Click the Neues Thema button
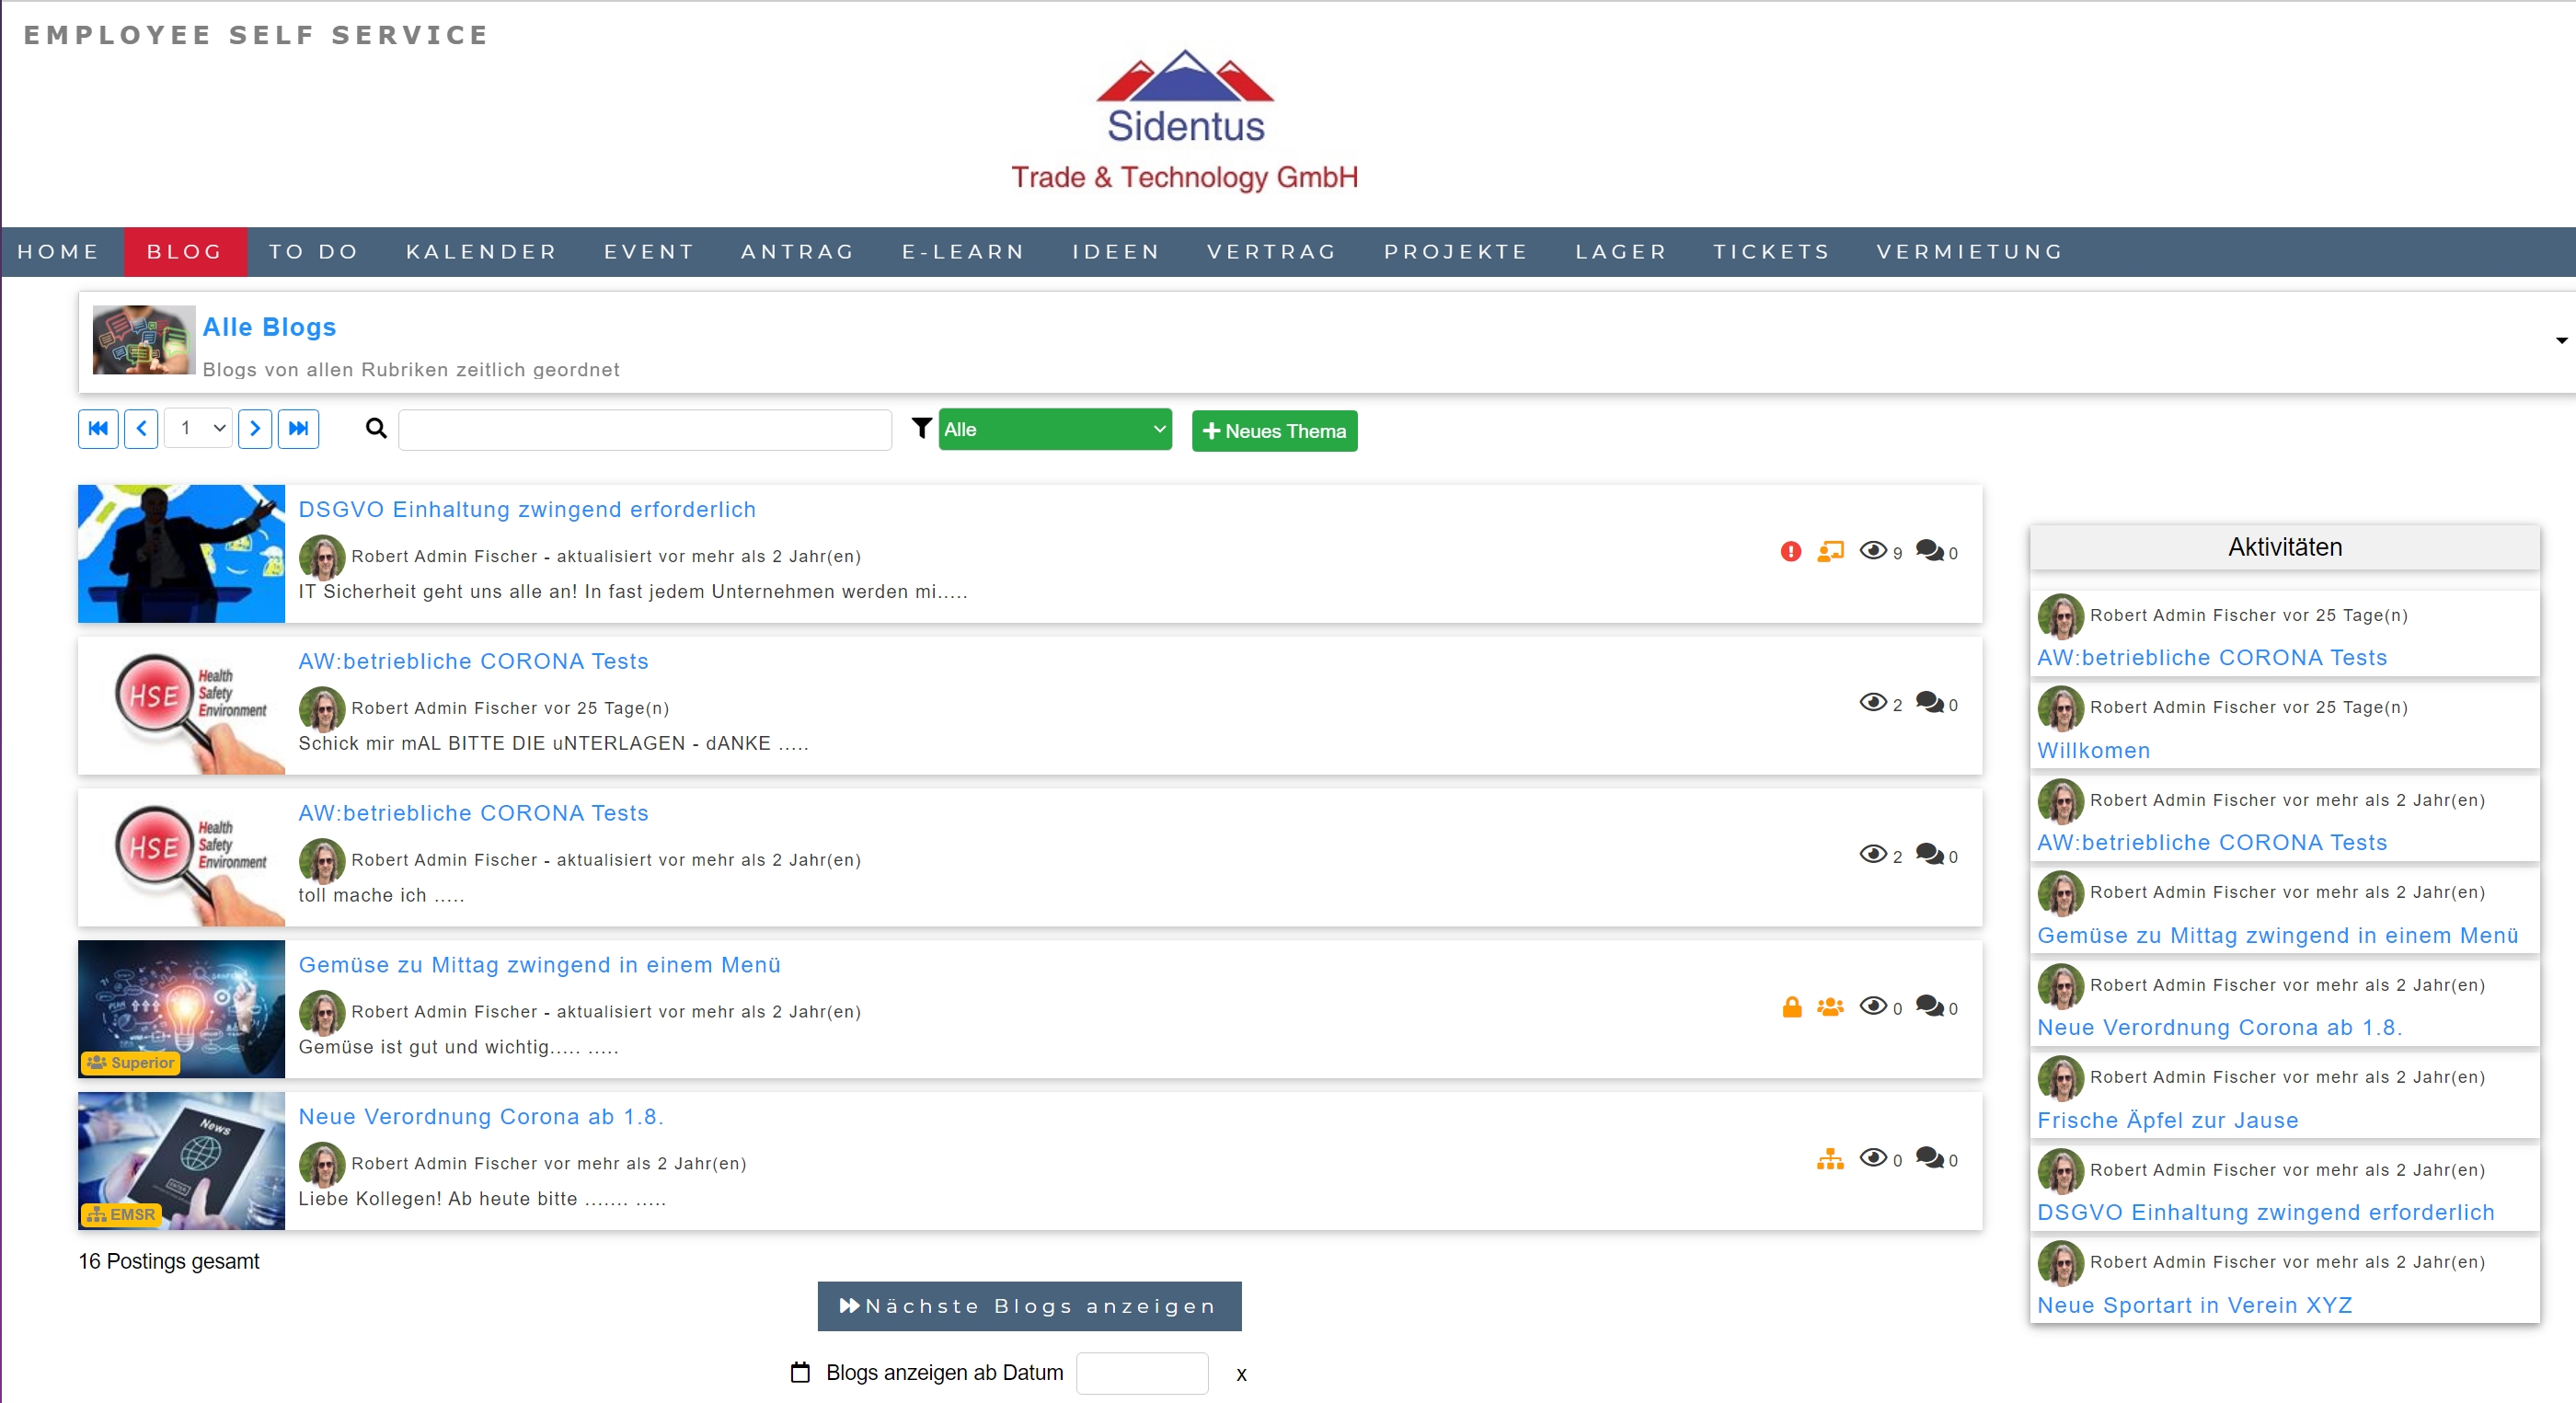2576x1403 pixels. point(1274,431)
